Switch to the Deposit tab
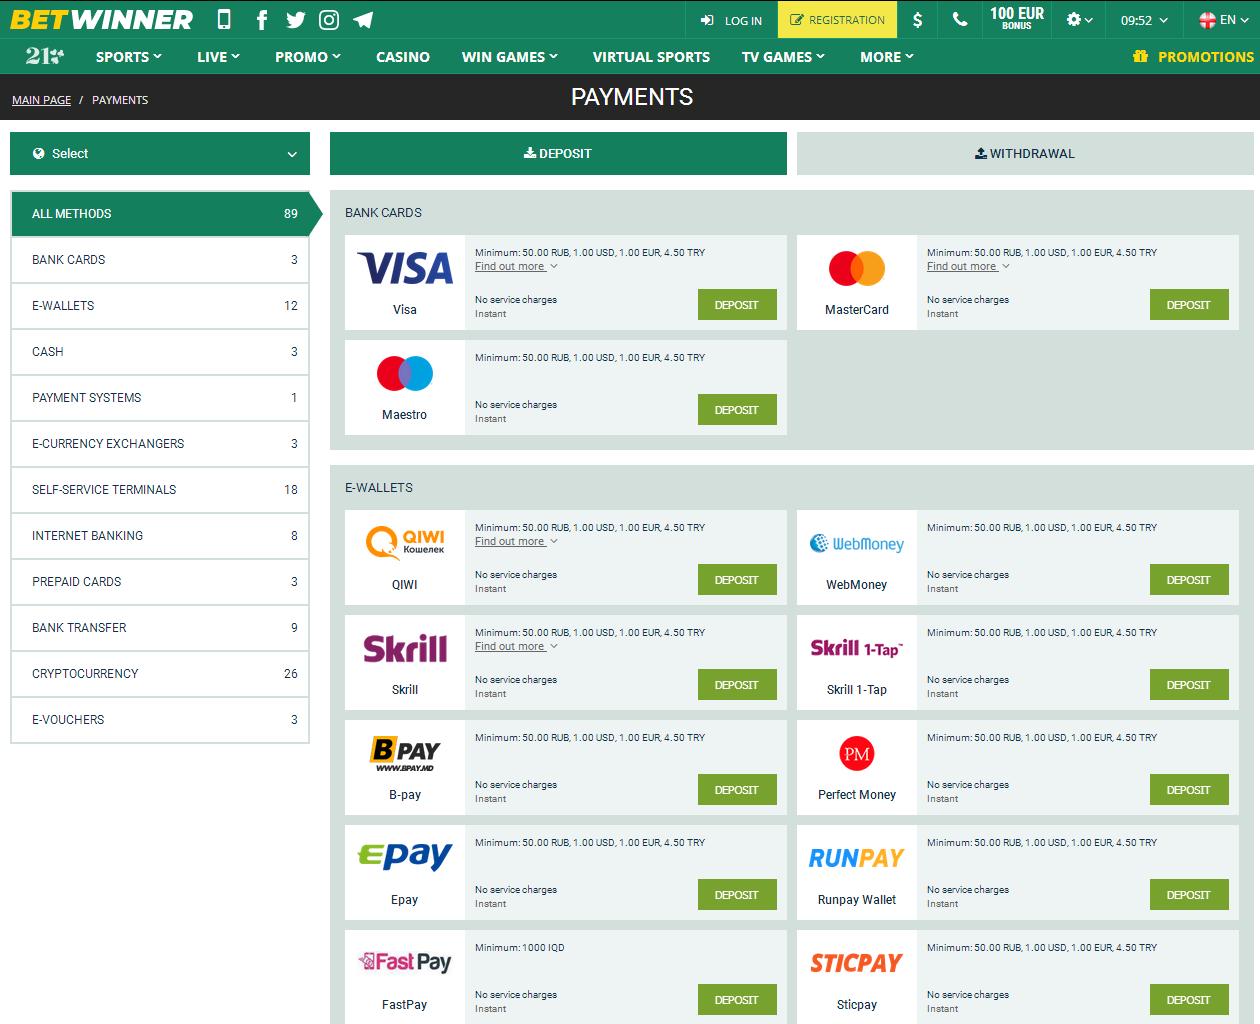This screenshot has width=1260, height=1024. [558, 153]
